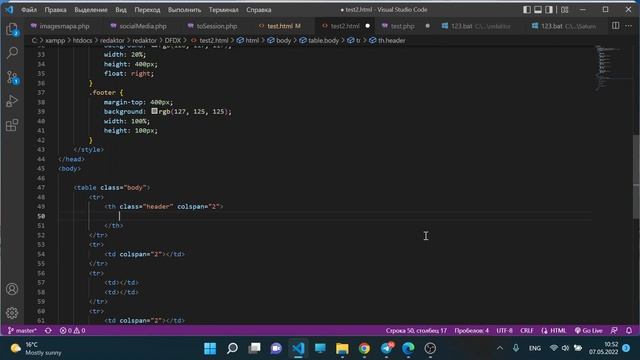Switch to test.php tab

click(402, 26)
